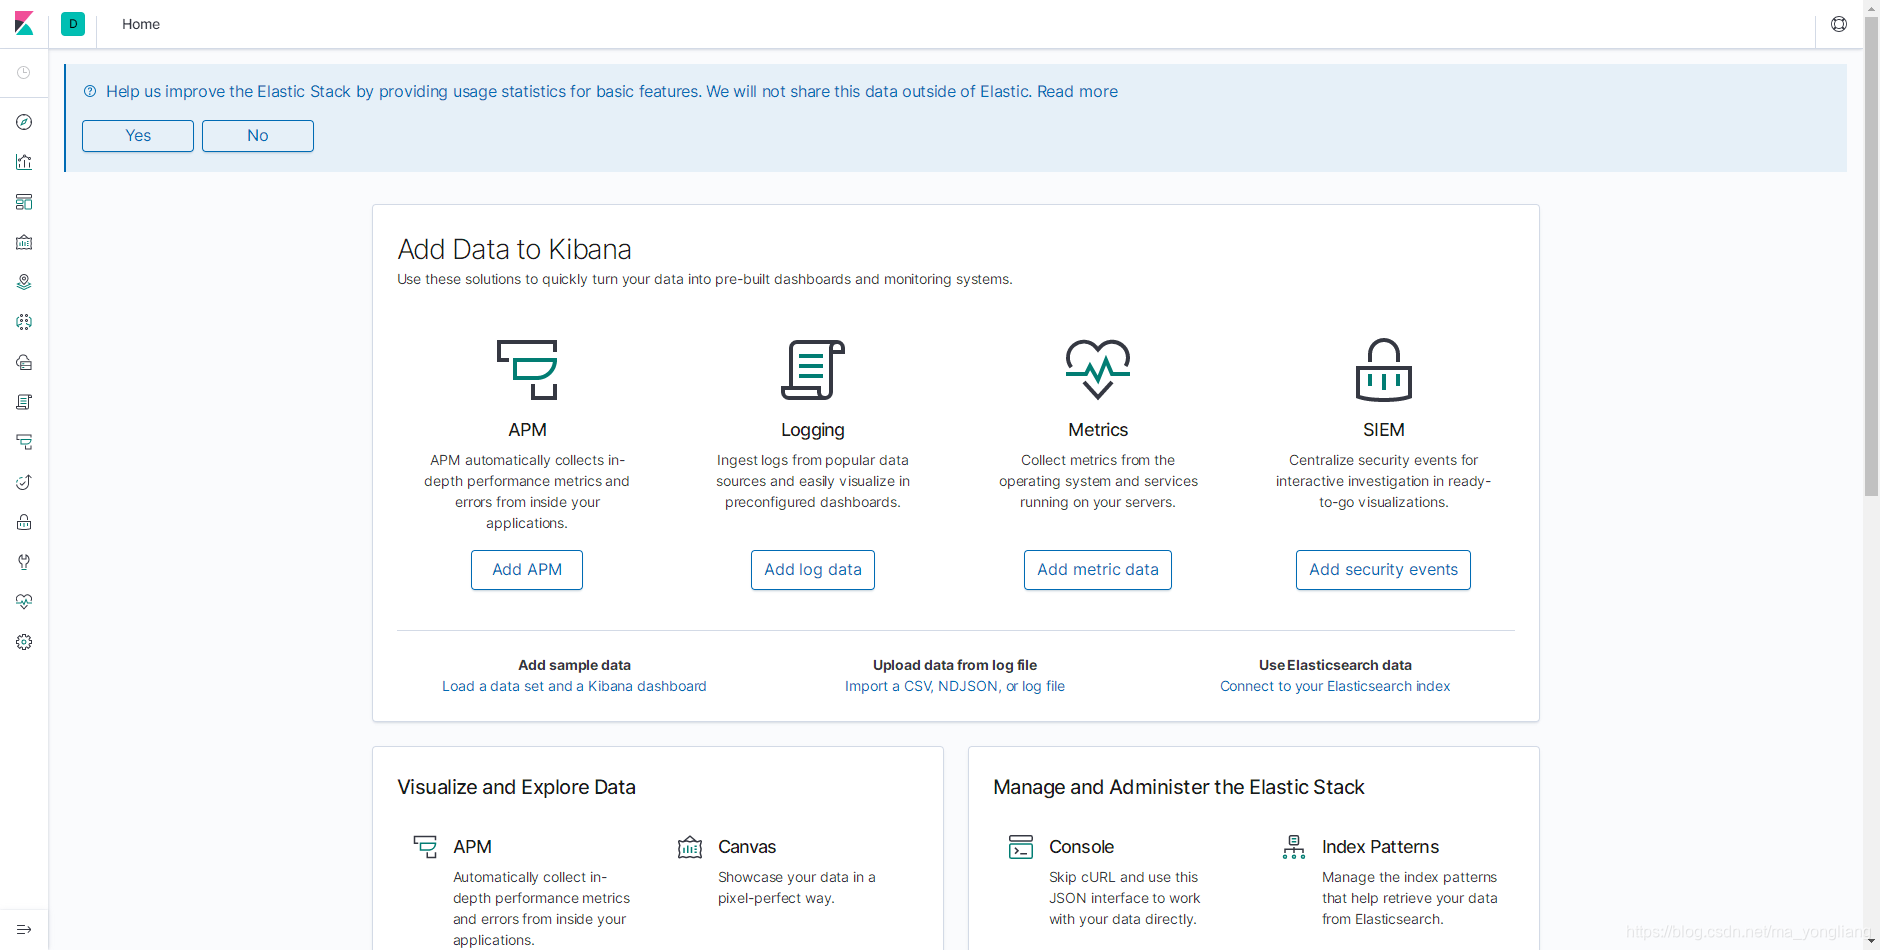
Task: Click the Kibana logo icon
Action: pyautogui.click(x=24, y=24)
